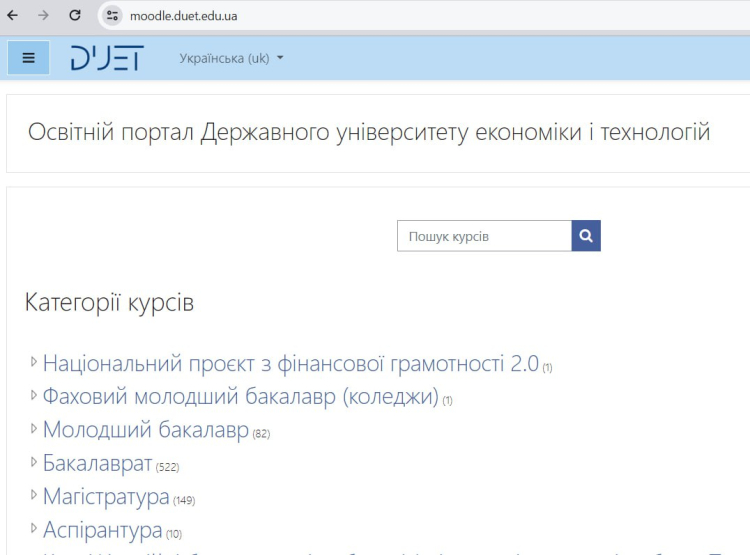Open the Магістратура course category
This screenshot has width=750, height=555.
106,497
